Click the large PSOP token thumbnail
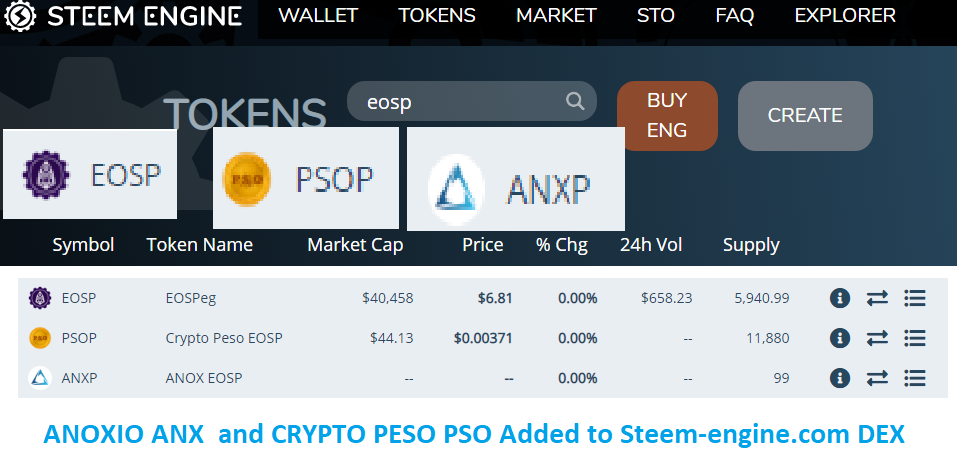 pos(303,179)
